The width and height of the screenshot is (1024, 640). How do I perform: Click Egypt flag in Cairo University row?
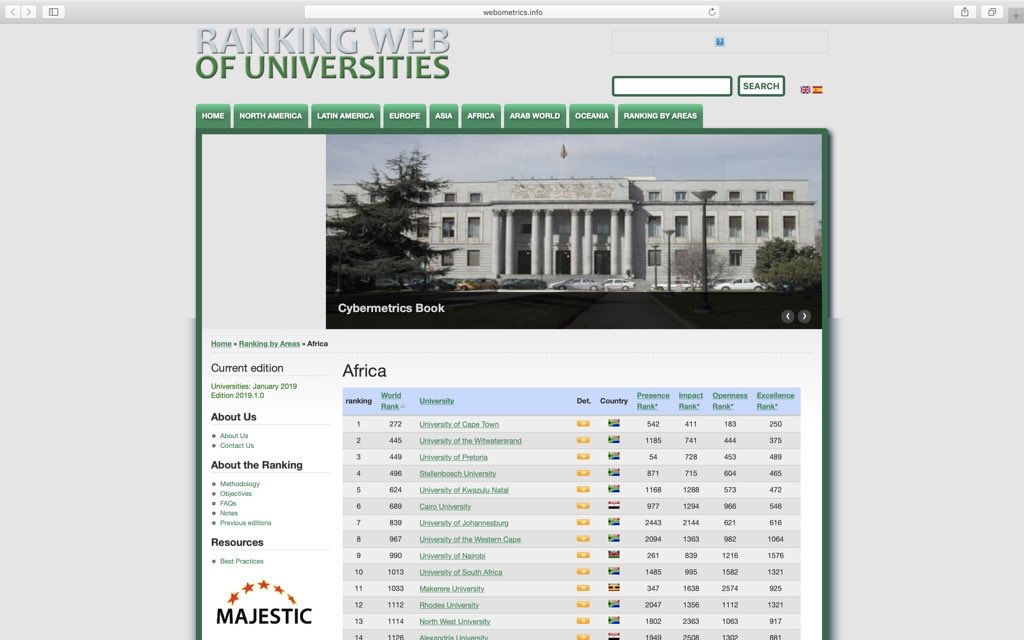click(614, 505)
